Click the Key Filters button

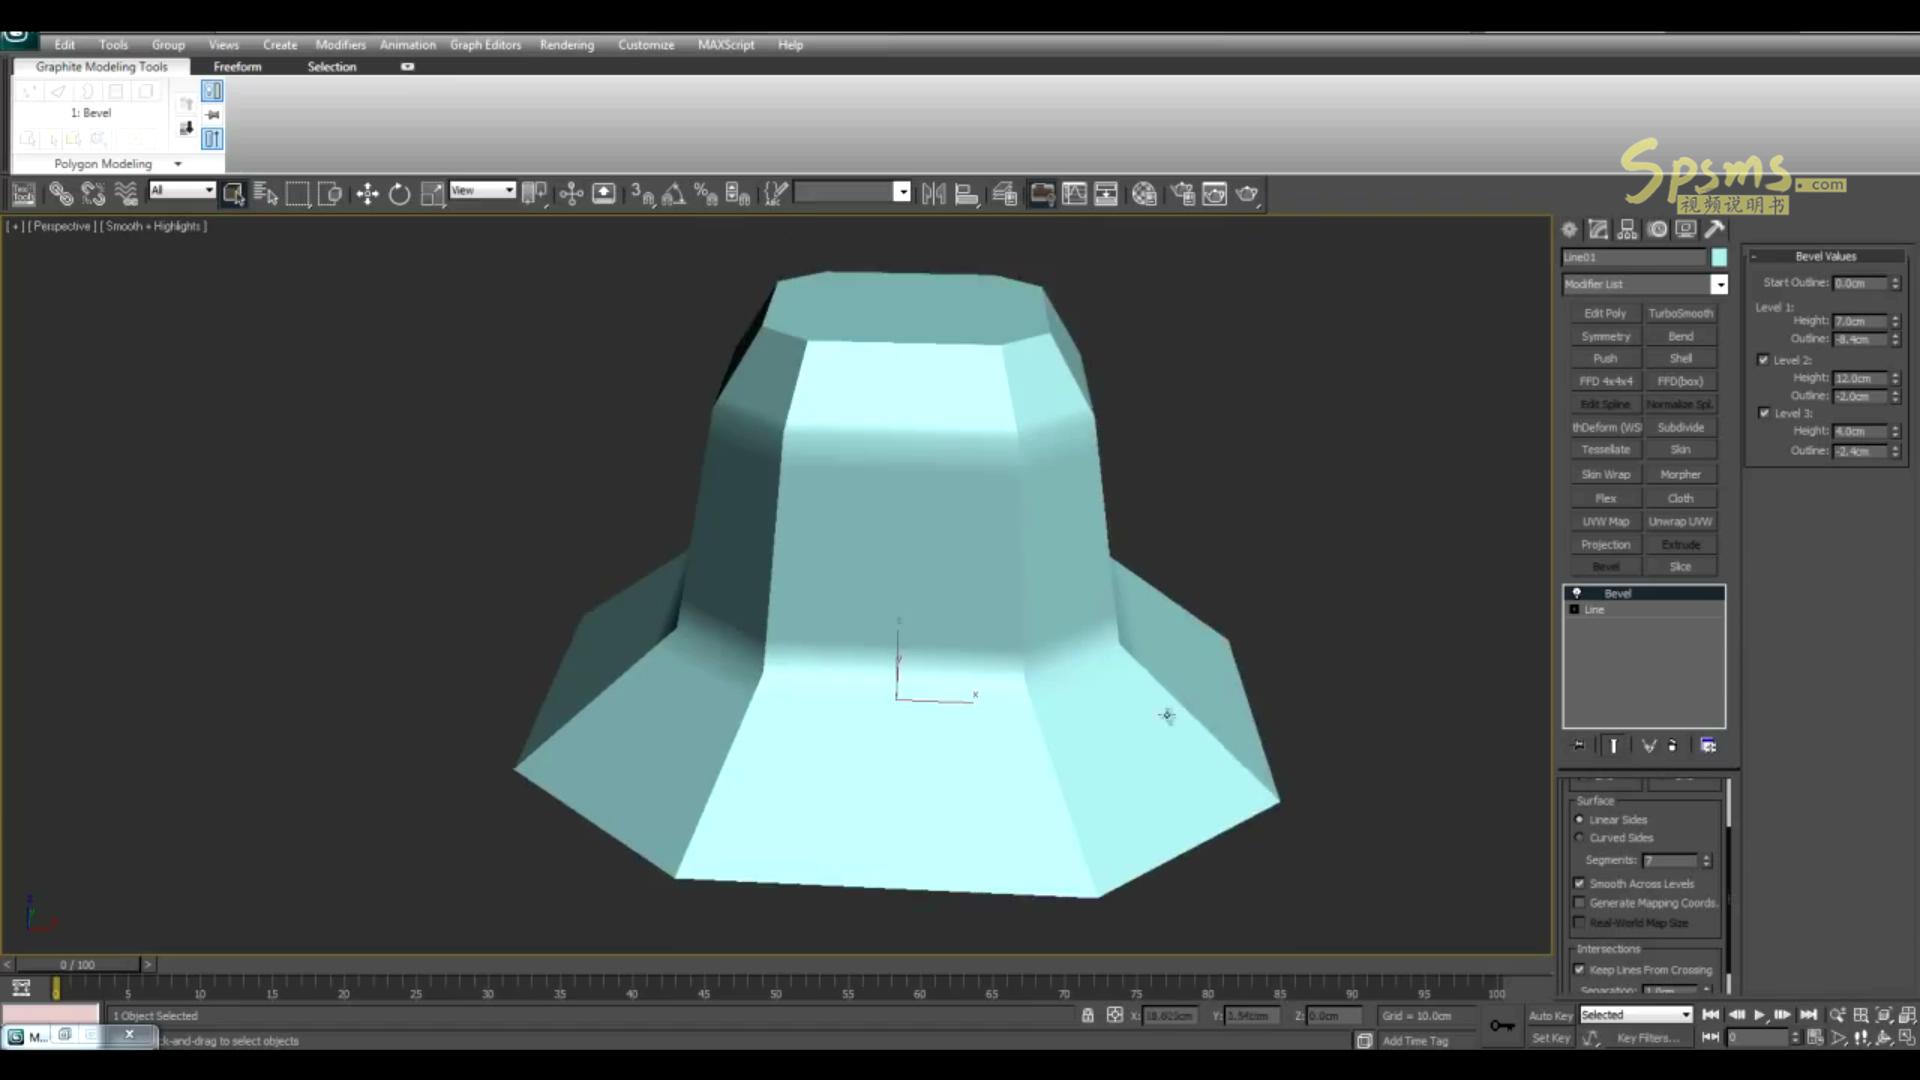pos(1648,1038)
